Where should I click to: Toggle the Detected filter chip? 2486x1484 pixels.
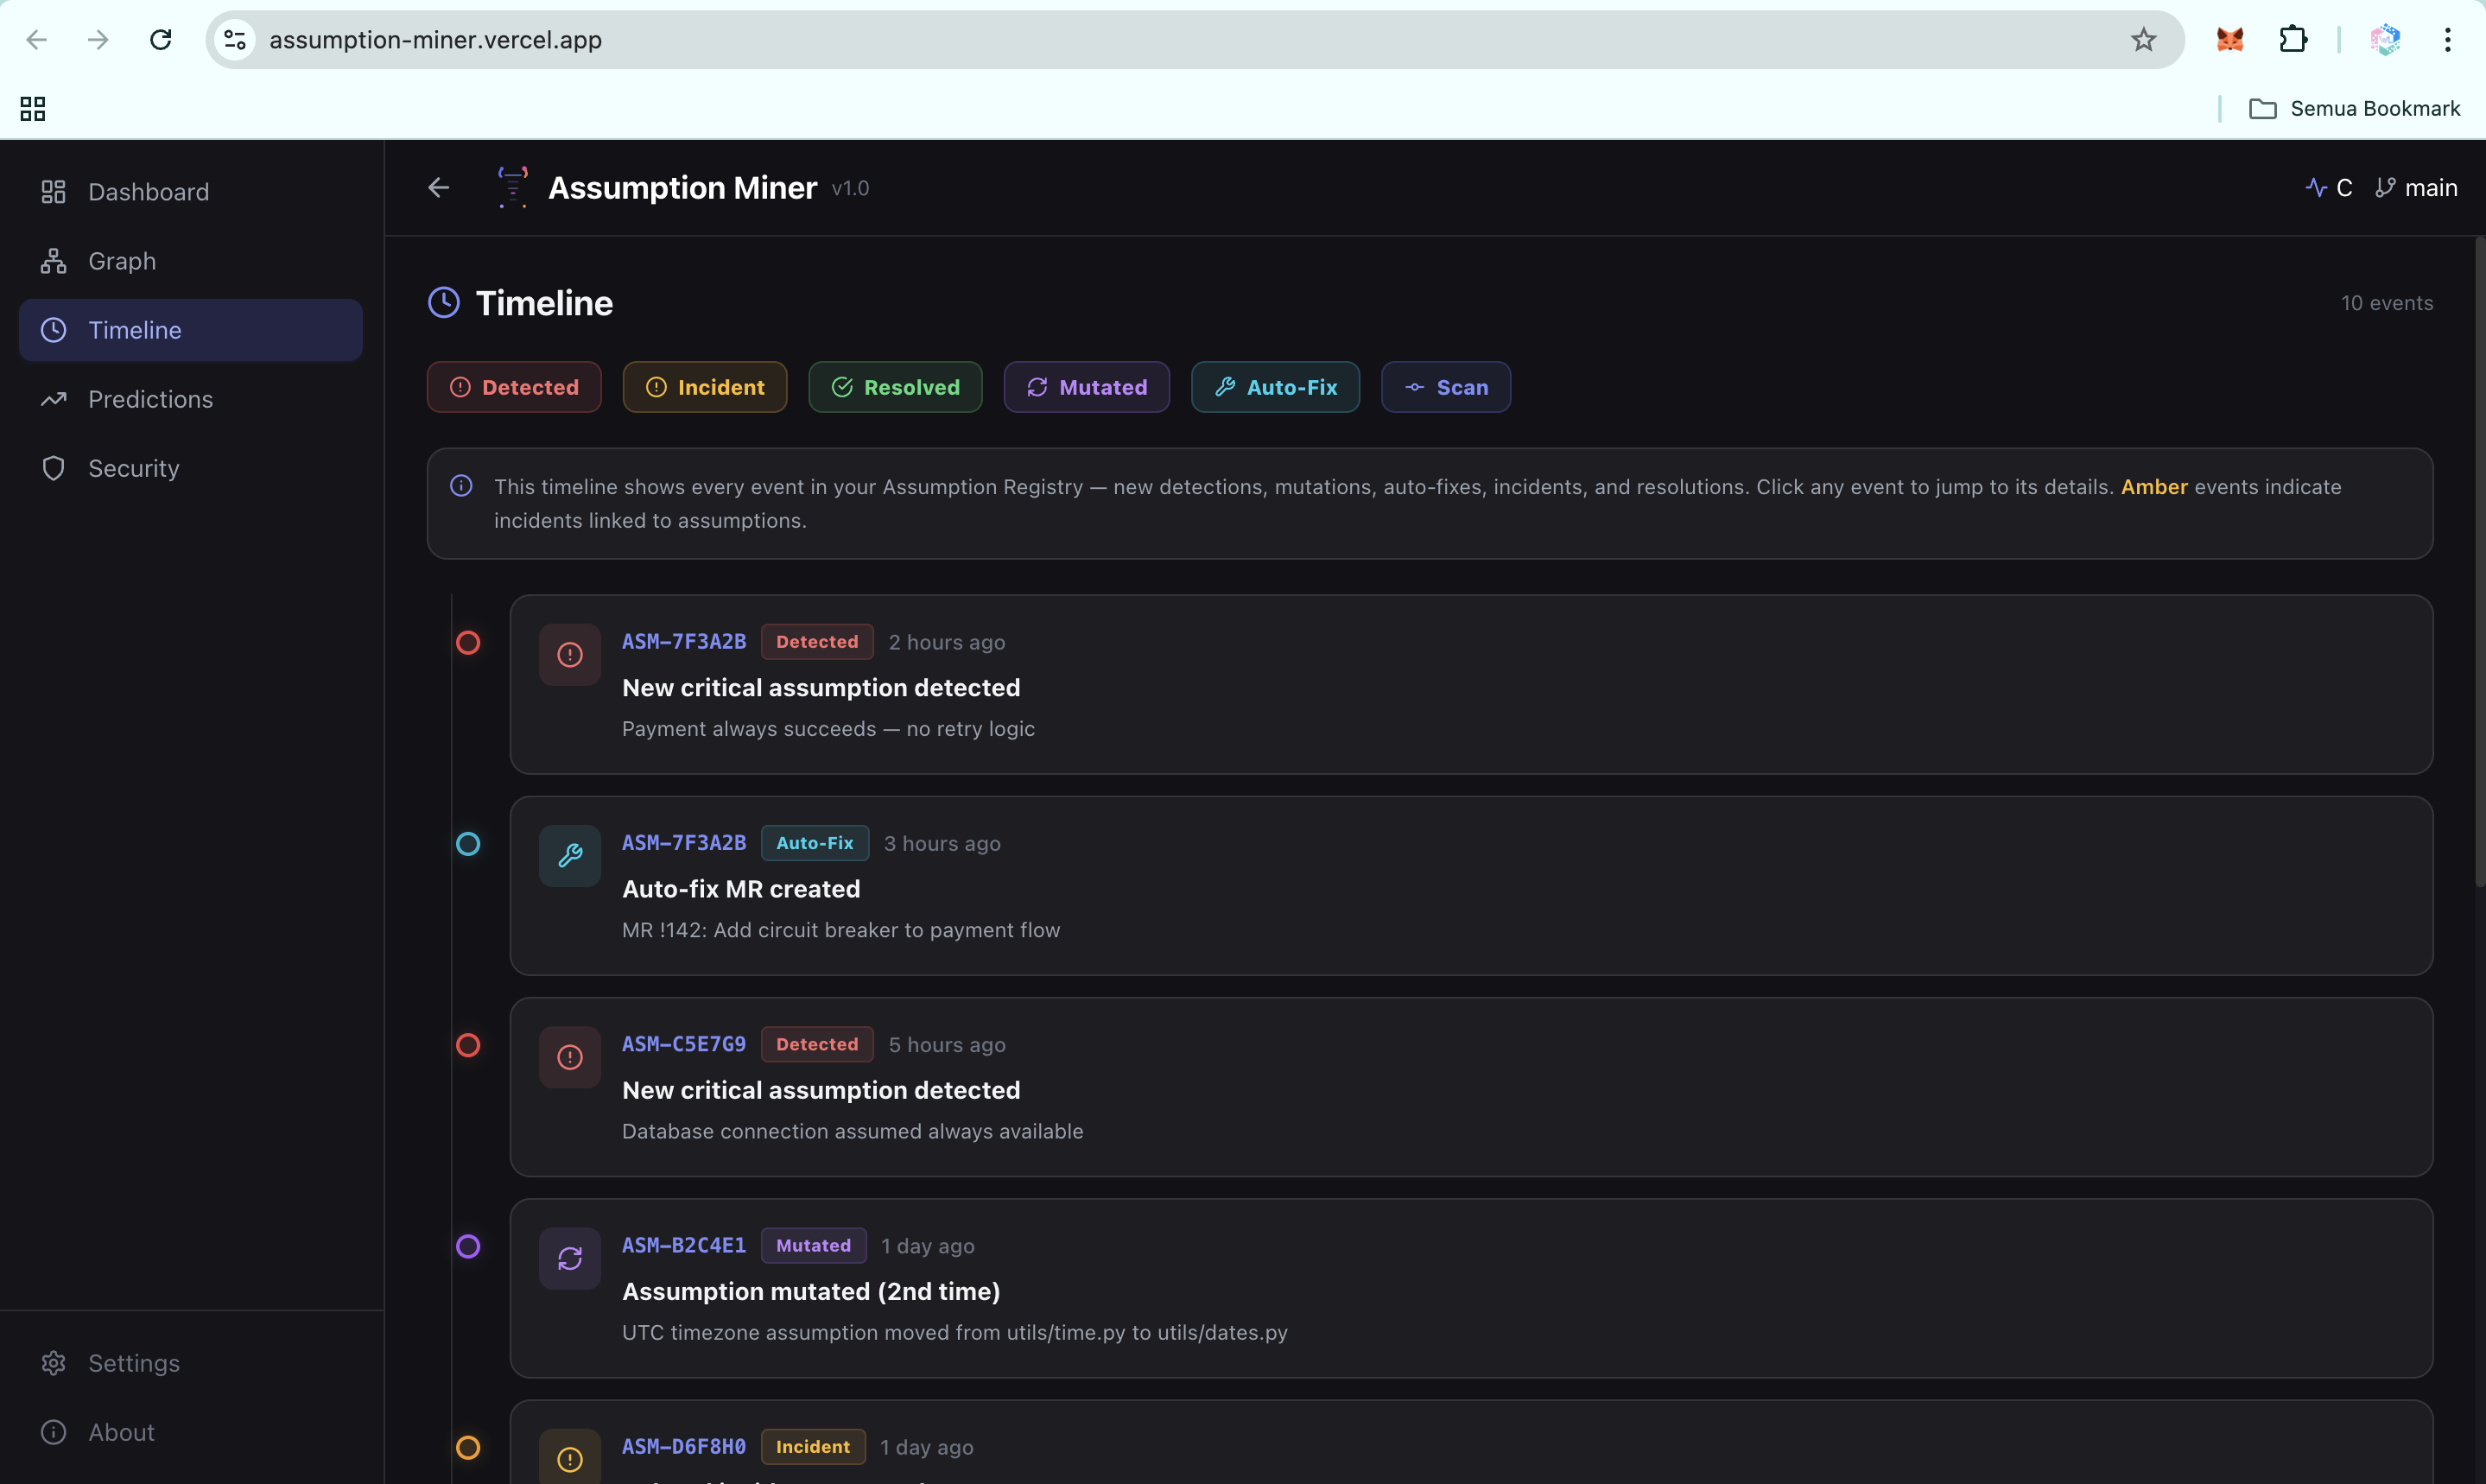(x=514, y=387)
